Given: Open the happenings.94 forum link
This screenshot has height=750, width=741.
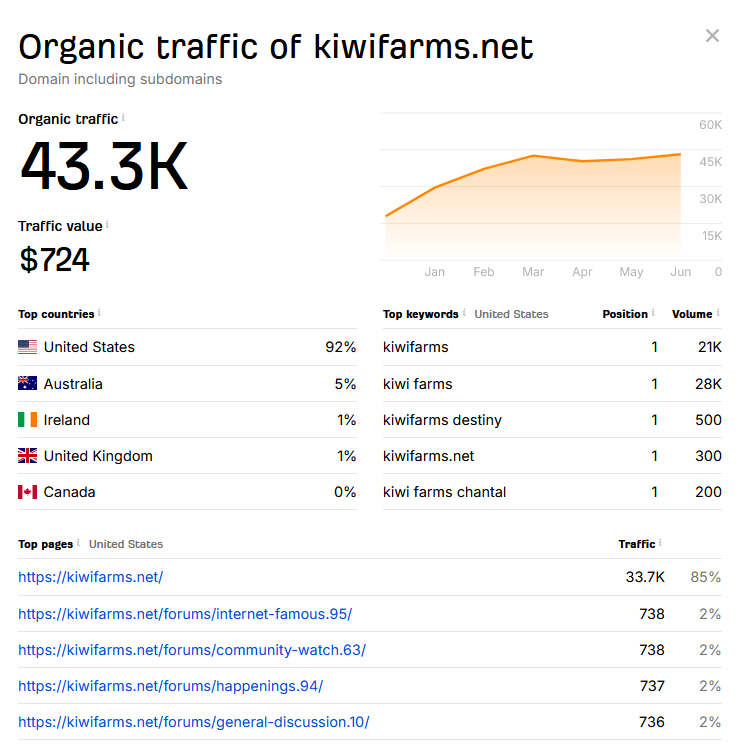Looking at the screenshot, I should (170, 686).
